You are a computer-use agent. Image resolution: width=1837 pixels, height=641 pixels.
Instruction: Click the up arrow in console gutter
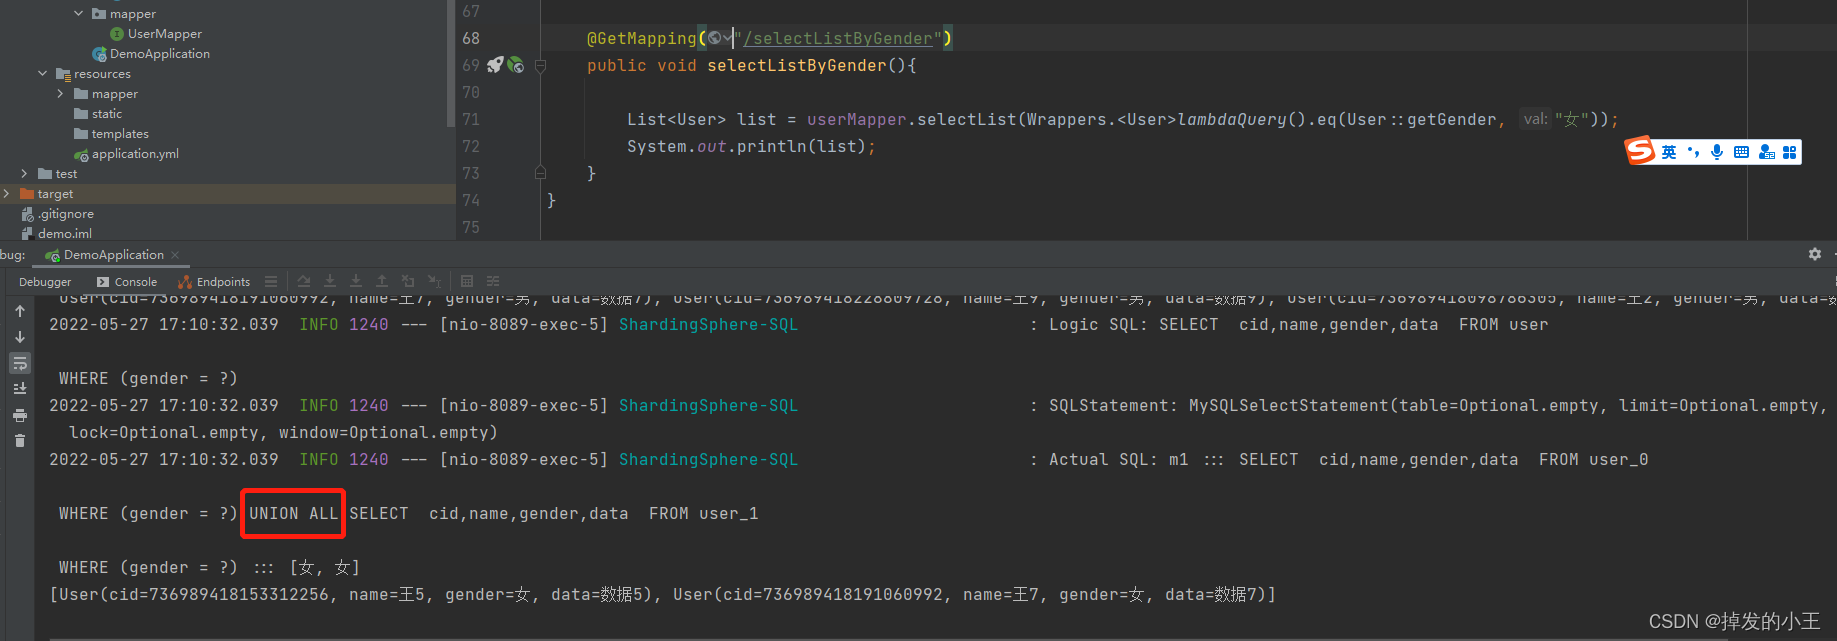[x=20, y=311]
